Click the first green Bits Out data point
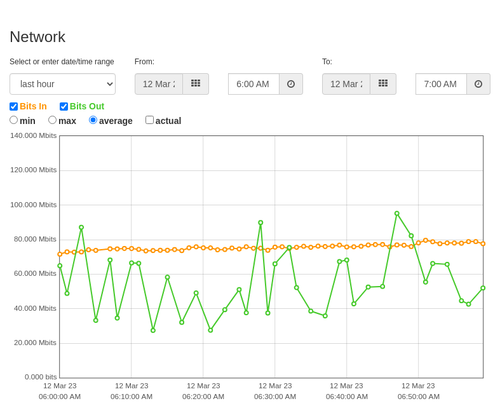500x403 pixels. 60,266
